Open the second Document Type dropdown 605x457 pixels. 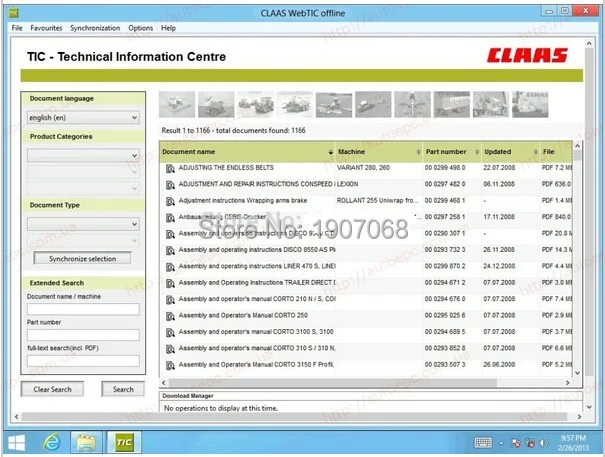pos(83,240)
